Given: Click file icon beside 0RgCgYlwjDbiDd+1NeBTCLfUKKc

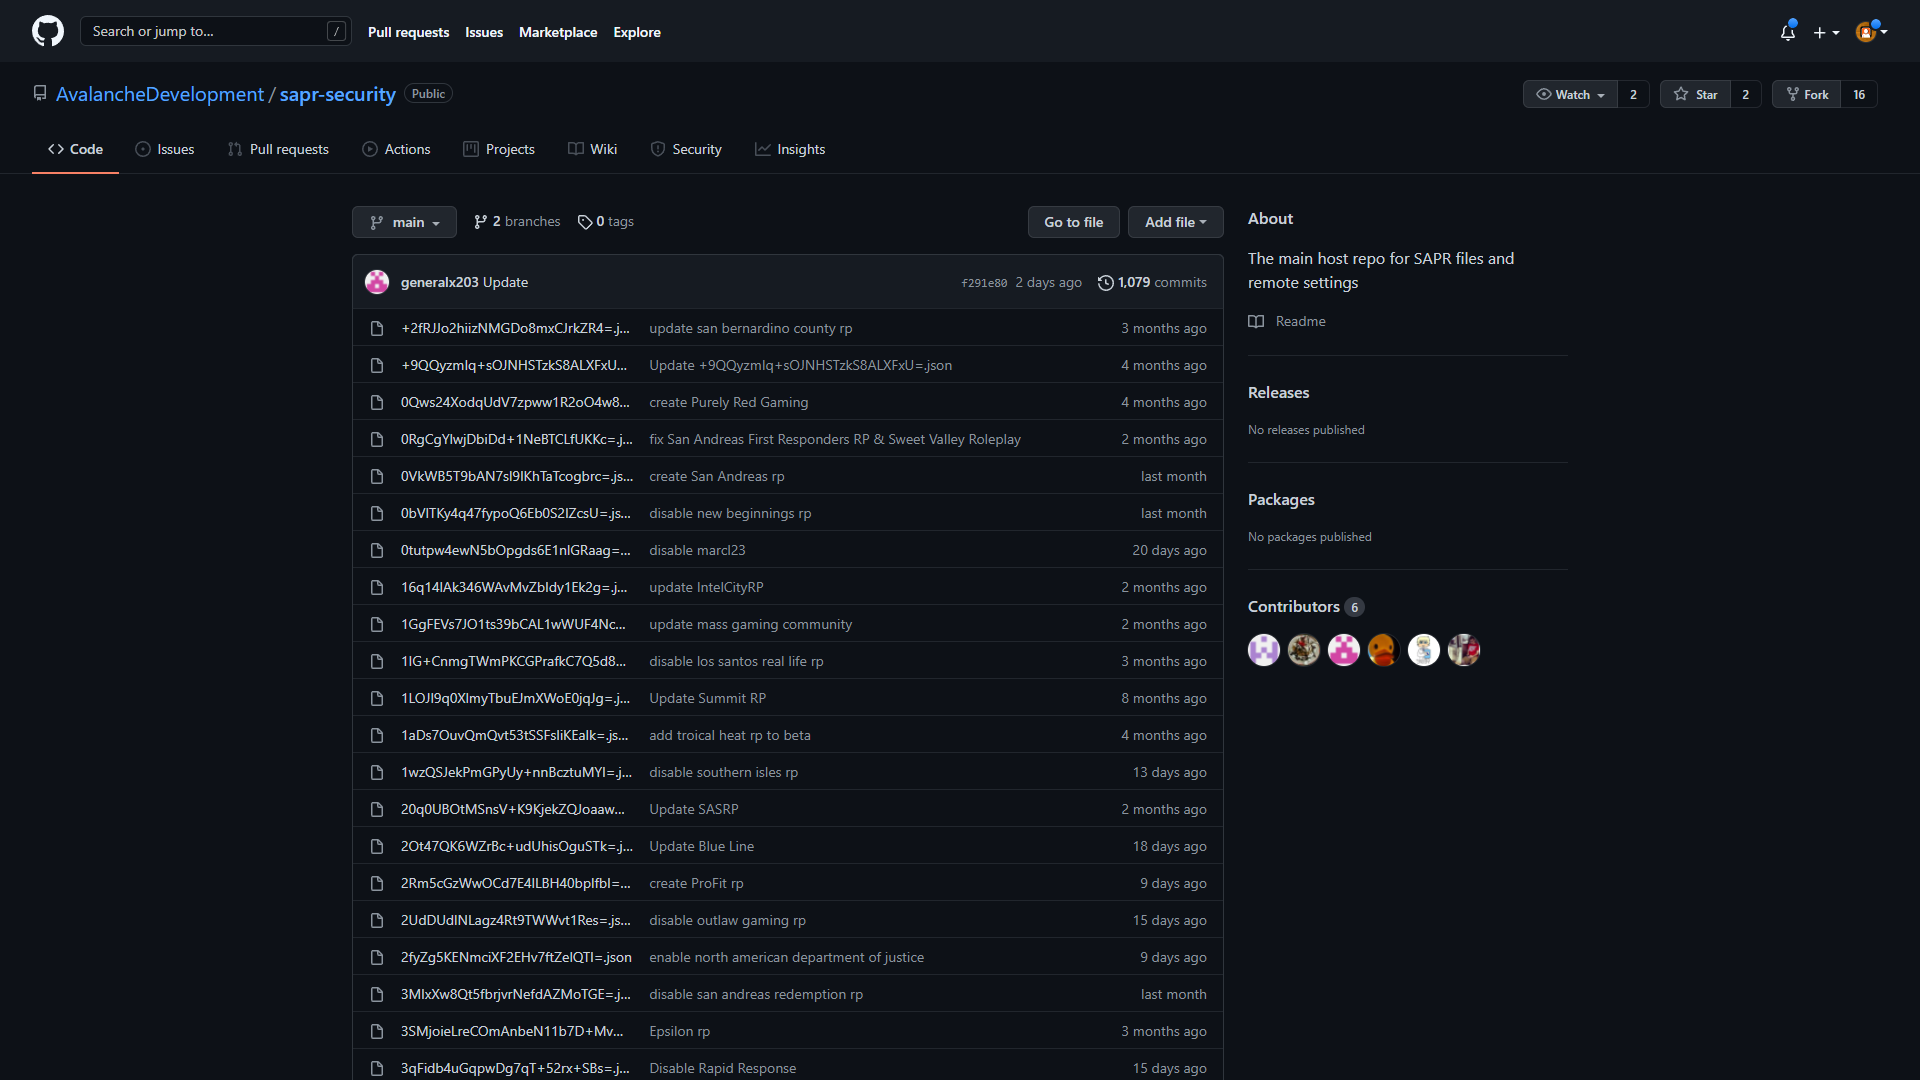Looking at the screenshot, I should (377, 439).
